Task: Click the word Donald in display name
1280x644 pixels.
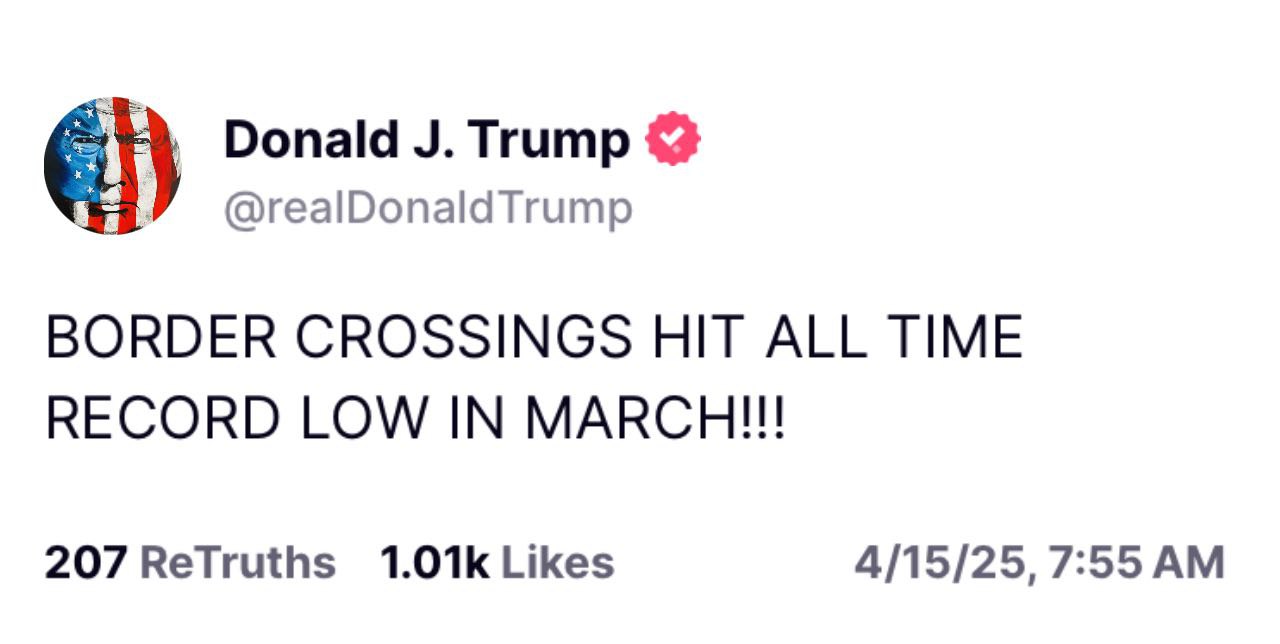Action: (311, 139)
